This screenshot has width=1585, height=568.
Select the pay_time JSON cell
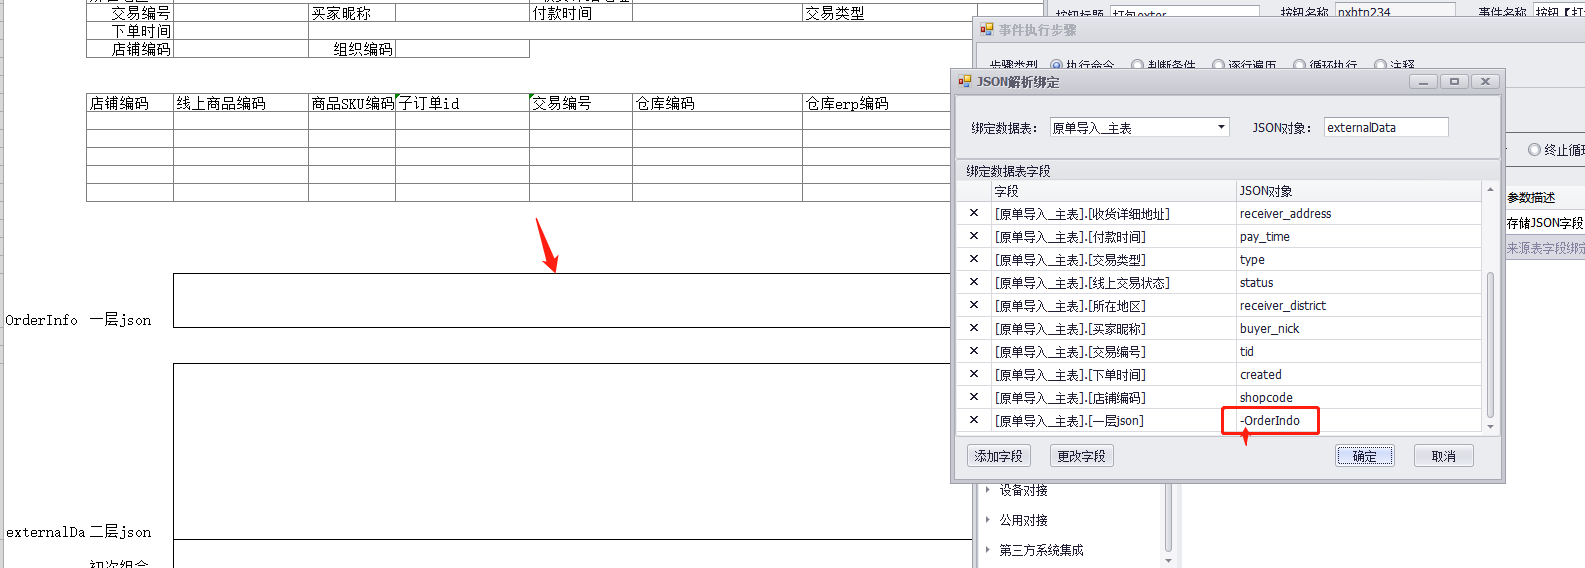[x=1359, y=236]
